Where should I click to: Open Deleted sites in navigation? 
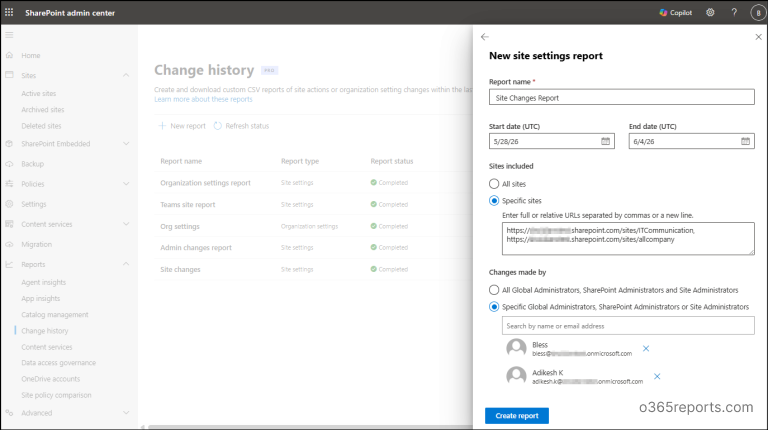click(x=41, y=126)
